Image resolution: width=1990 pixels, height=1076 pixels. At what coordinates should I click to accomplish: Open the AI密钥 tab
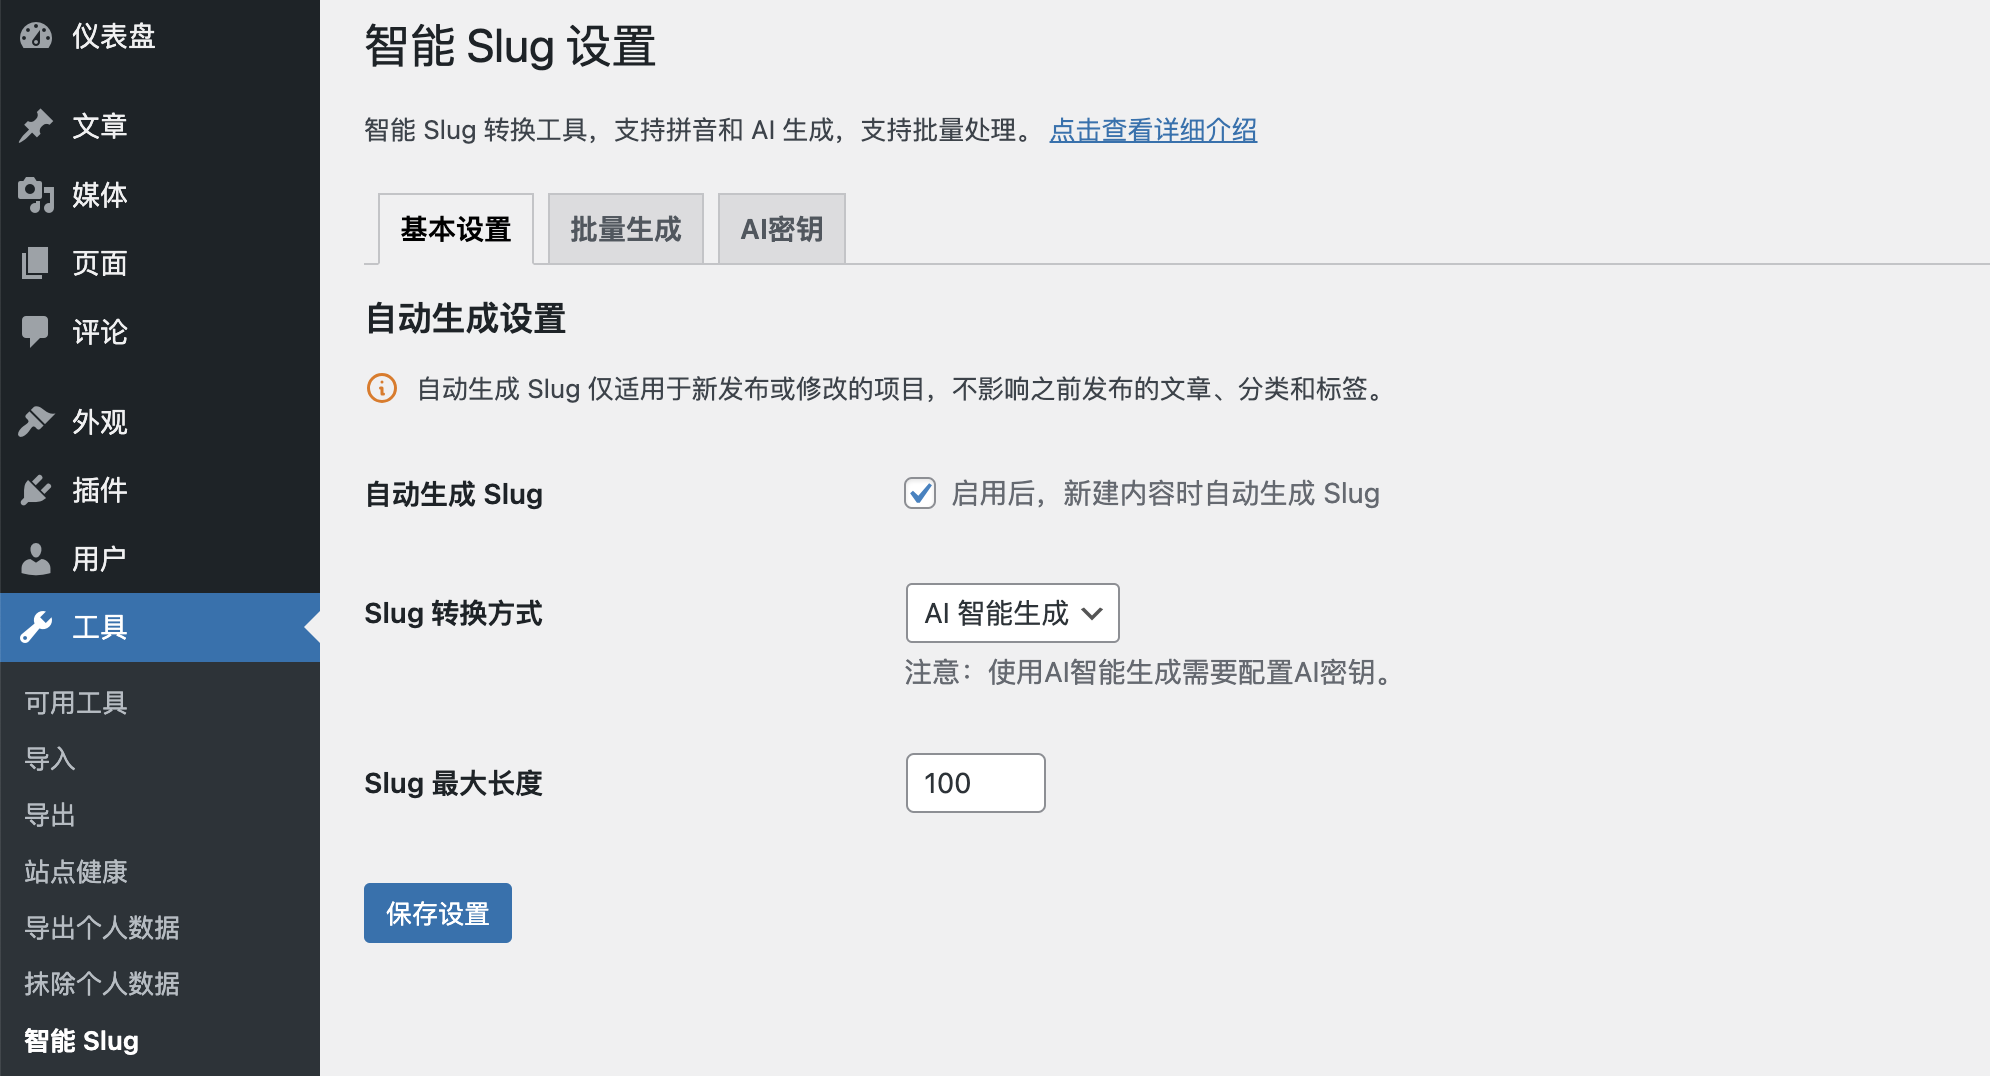click(781, 228)
